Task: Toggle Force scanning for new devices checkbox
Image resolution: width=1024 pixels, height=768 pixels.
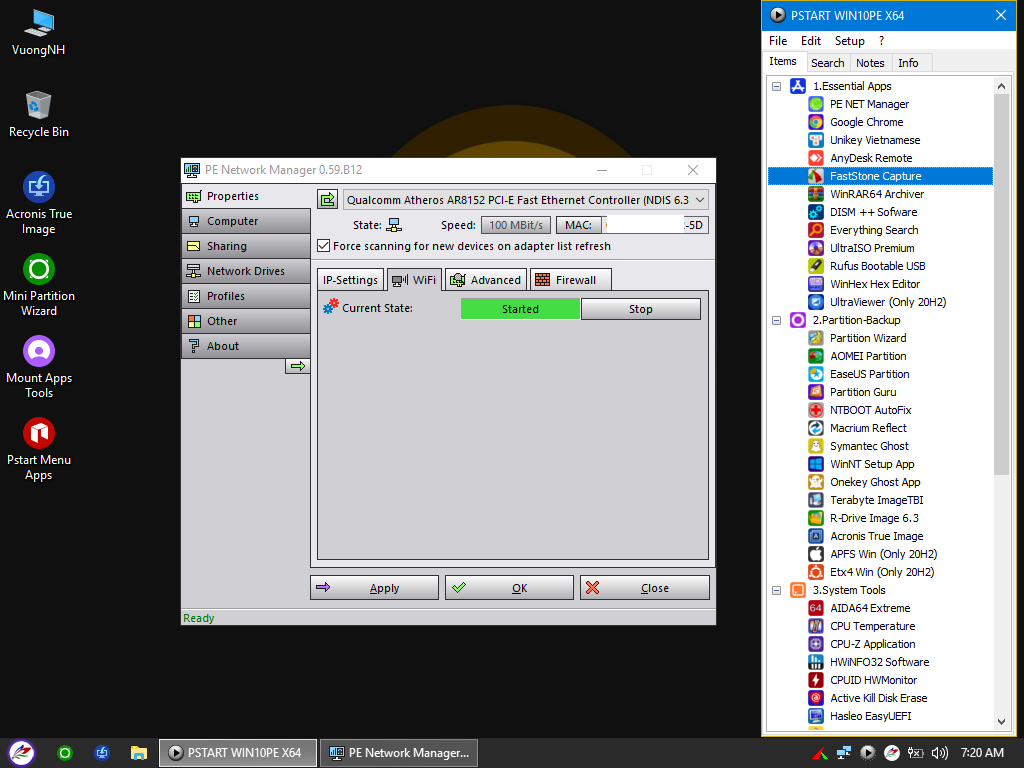Action: [323, 246]
